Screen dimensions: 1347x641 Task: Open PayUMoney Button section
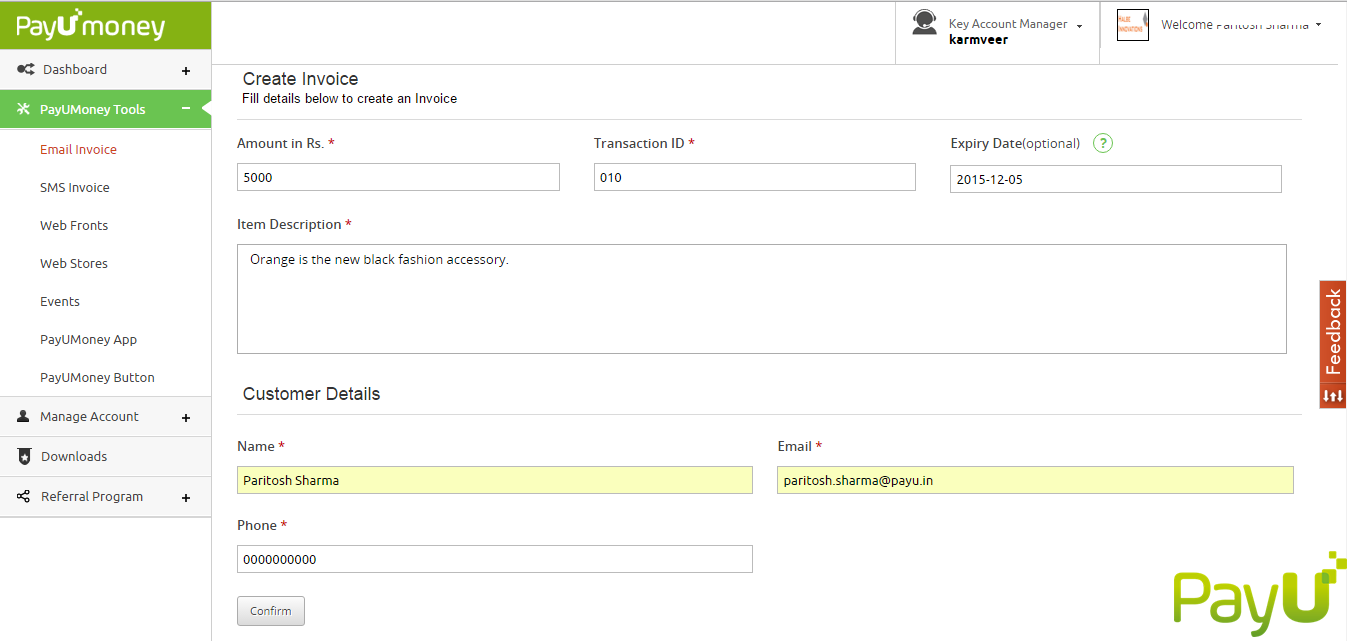(97, 377)
